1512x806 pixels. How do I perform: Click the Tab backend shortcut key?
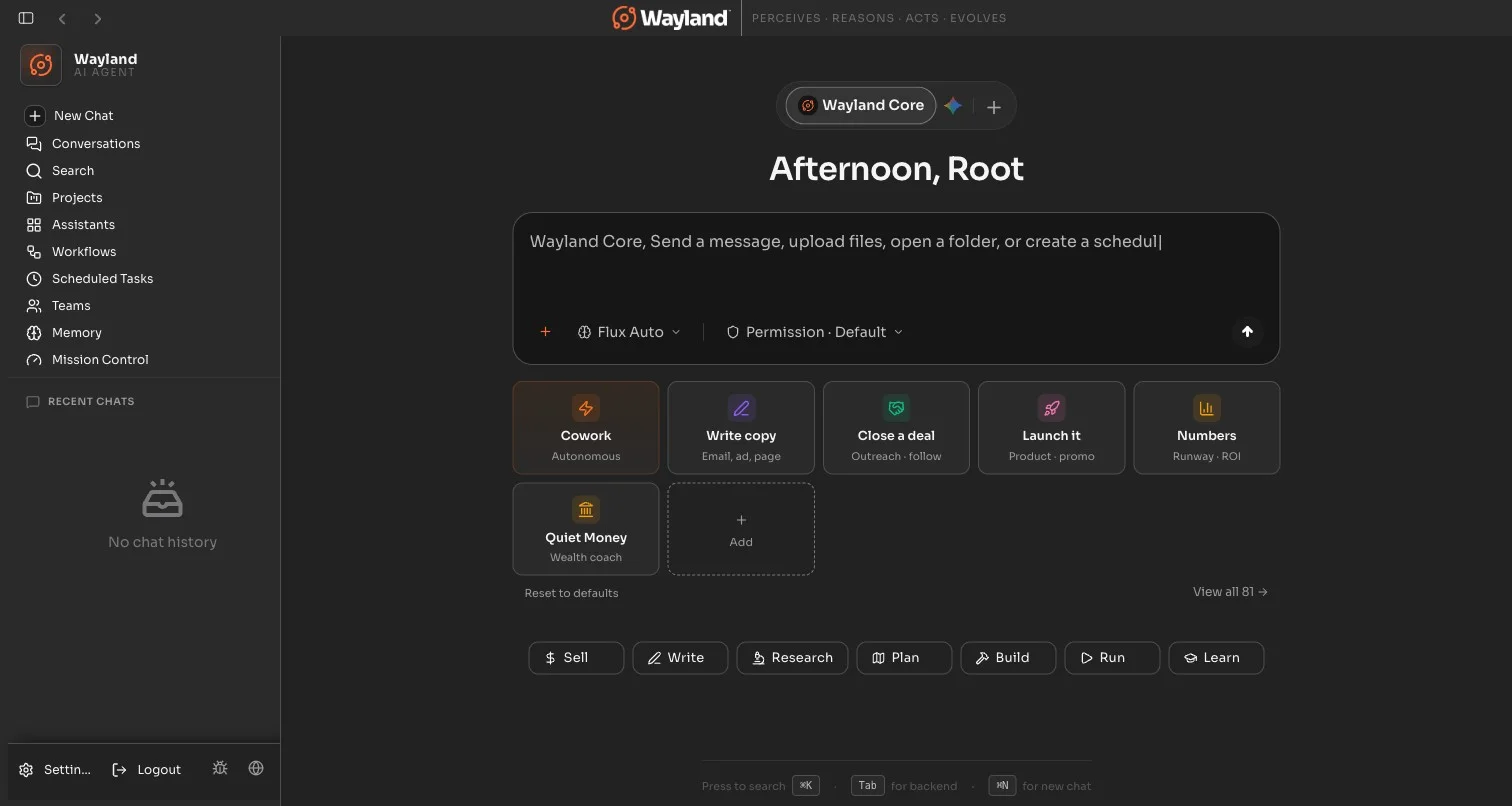[868, 786]
